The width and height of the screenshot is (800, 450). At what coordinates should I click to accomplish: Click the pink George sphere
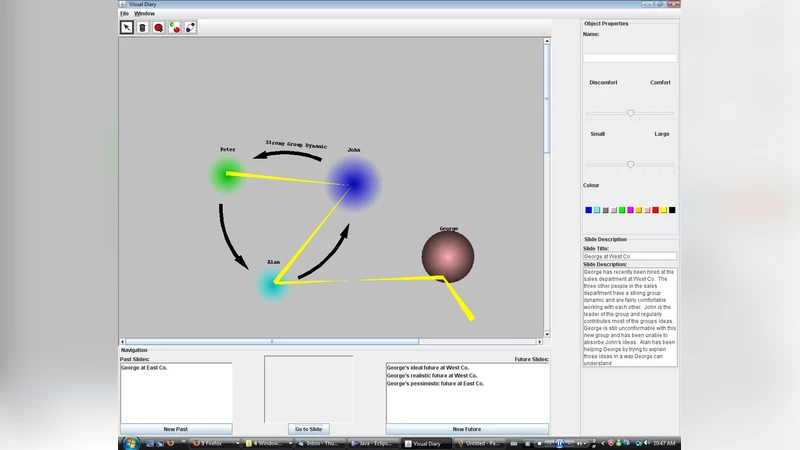448,257
